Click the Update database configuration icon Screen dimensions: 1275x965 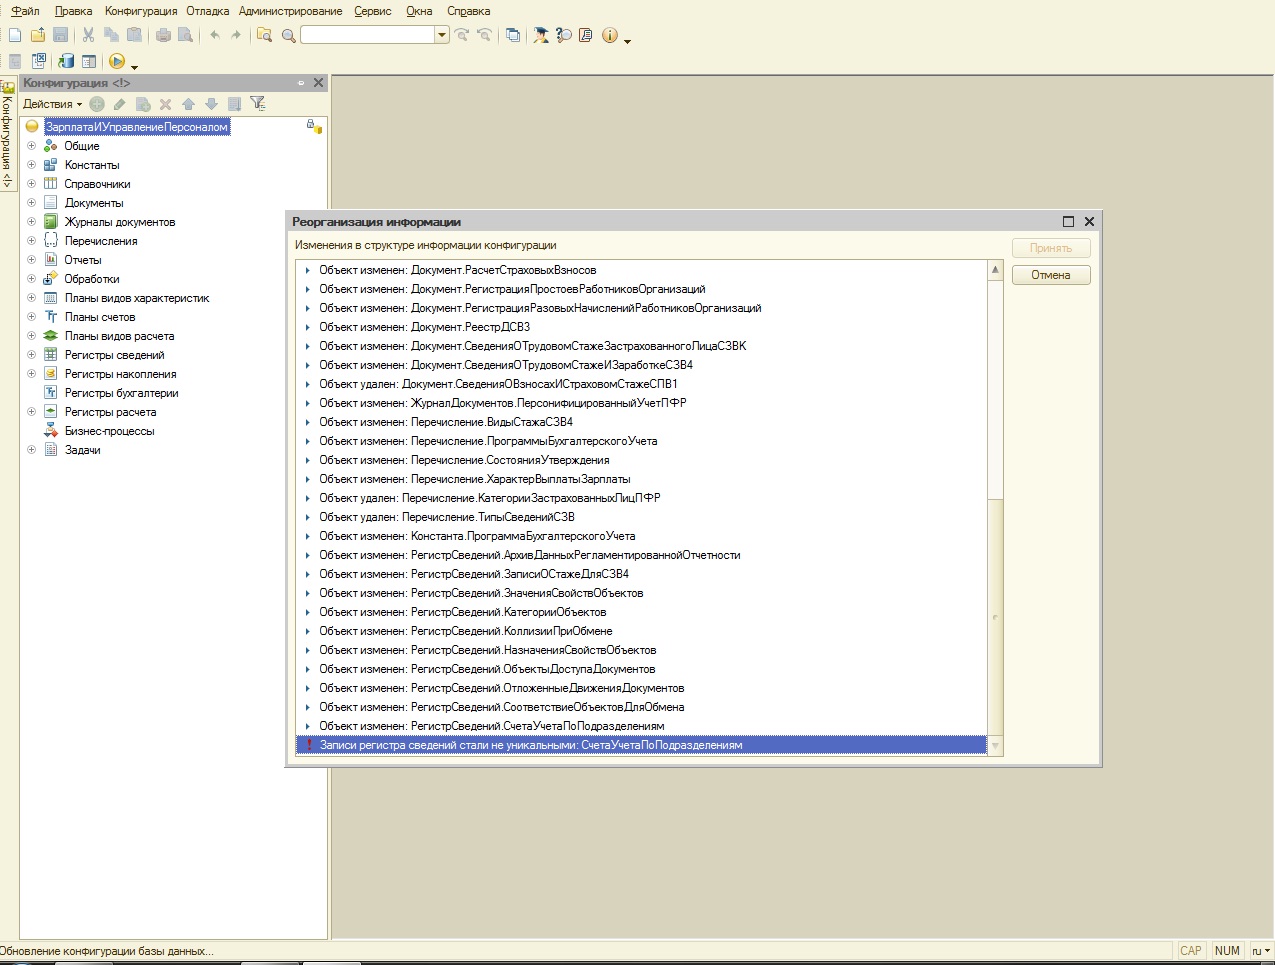click(66, 61)
